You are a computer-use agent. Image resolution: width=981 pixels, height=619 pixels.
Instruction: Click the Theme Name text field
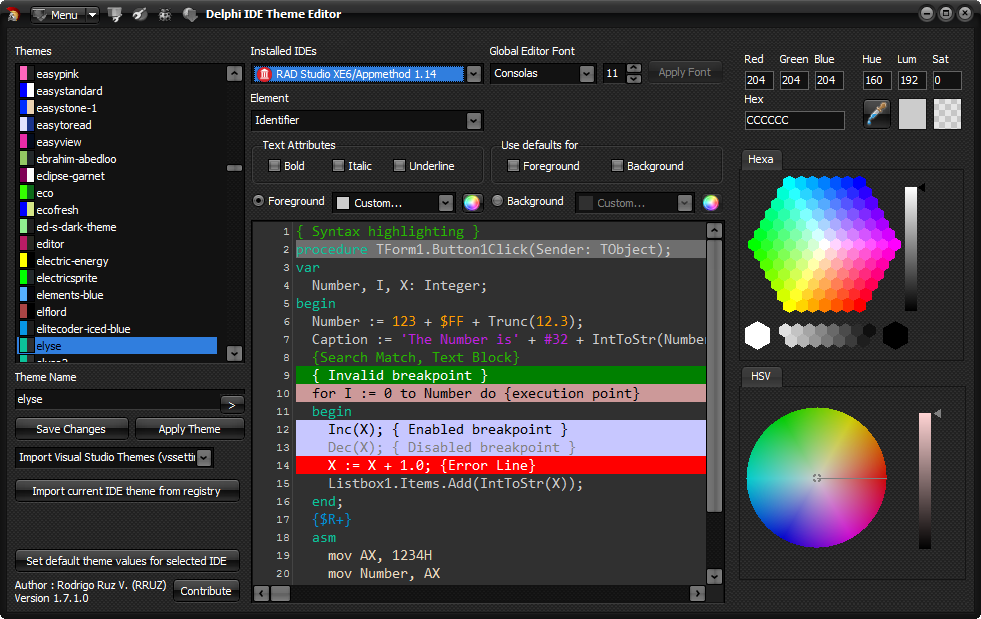[x=118, y=399]
